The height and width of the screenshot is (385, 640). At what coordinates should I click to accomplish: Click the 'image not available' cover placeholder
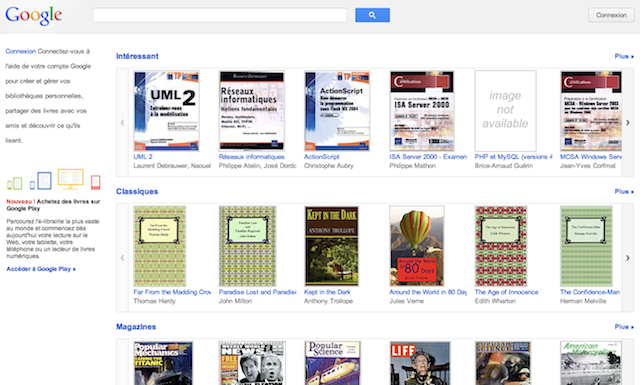[x=505, y=111]
